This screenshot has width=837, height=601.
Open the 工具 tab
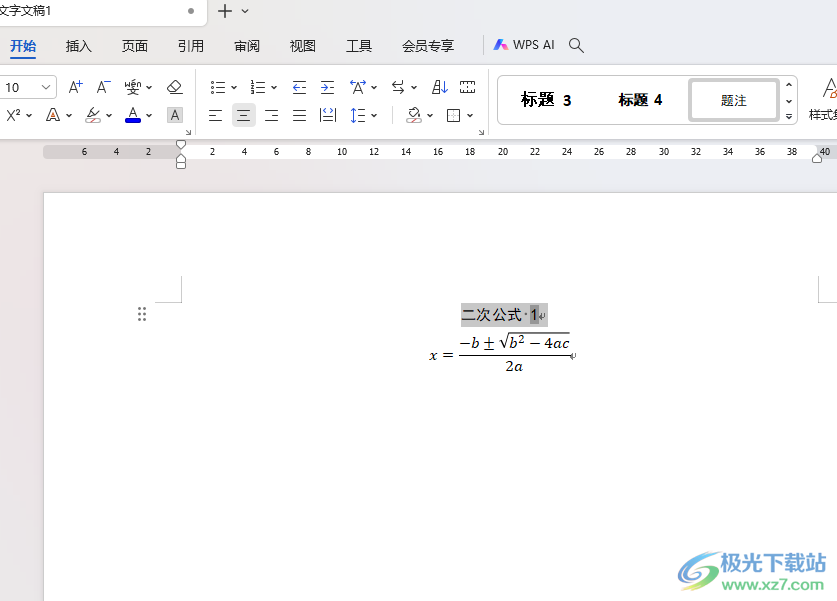click(359, 46)
